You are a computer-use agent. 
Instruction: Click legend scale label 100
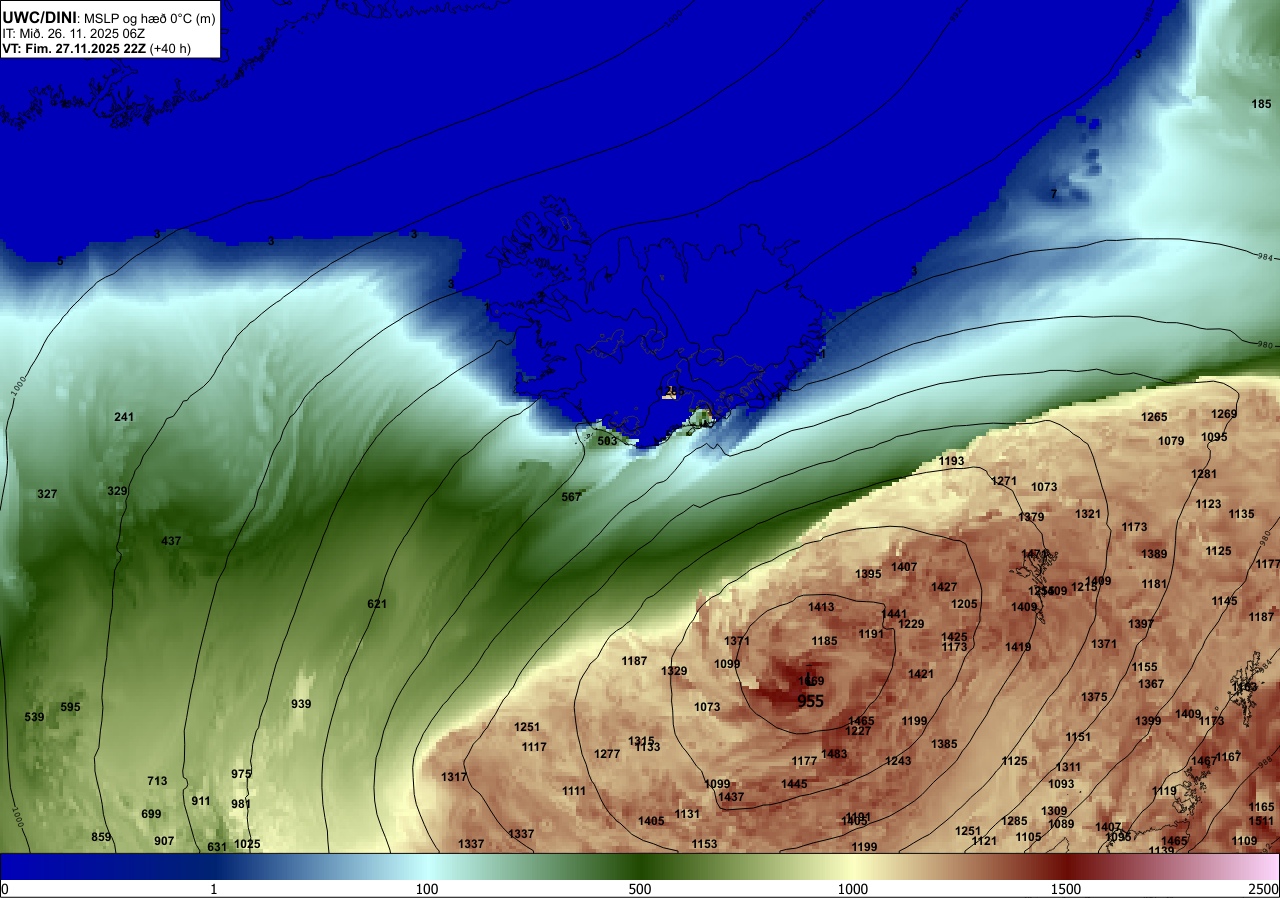[x=427, y=889]
